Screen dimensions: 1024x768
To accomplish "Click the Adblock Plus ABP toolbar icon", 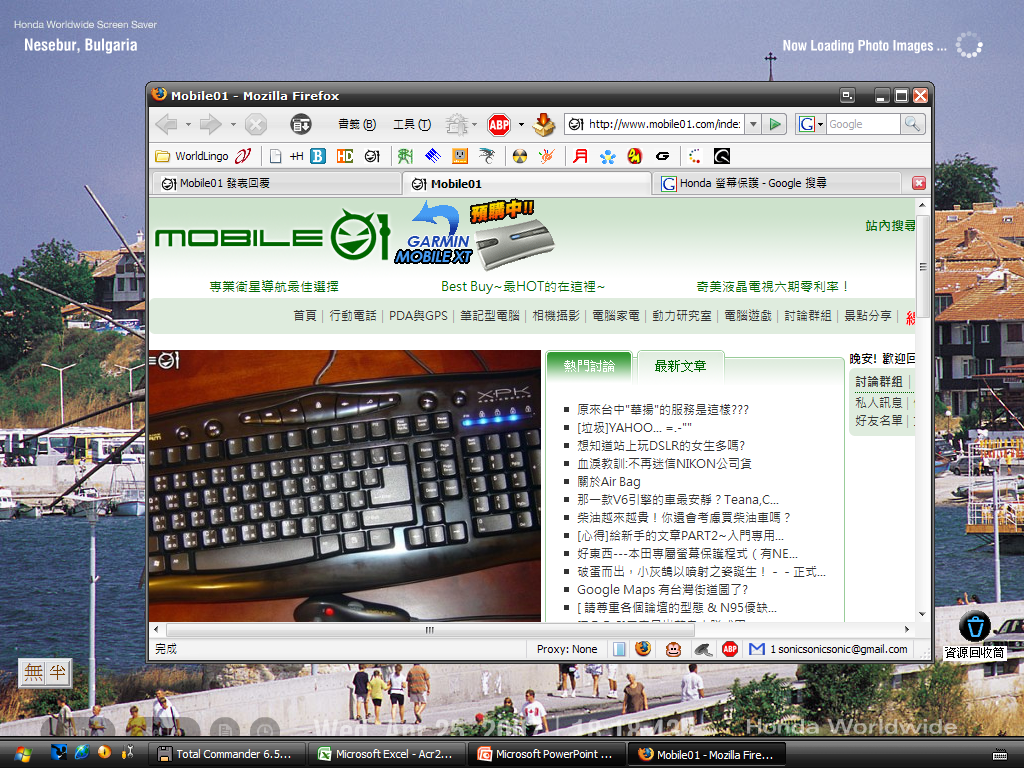I will point(499,124).
